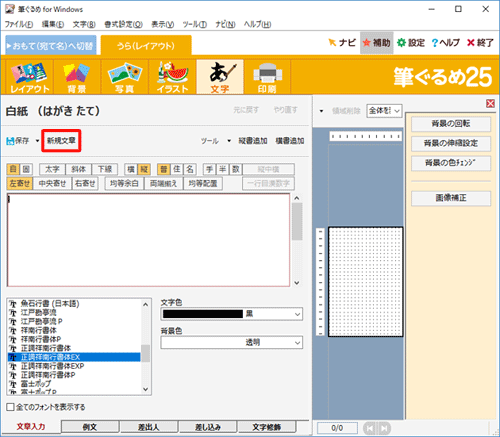Toggle 斜体 italic formatting

tap(79, 169)
